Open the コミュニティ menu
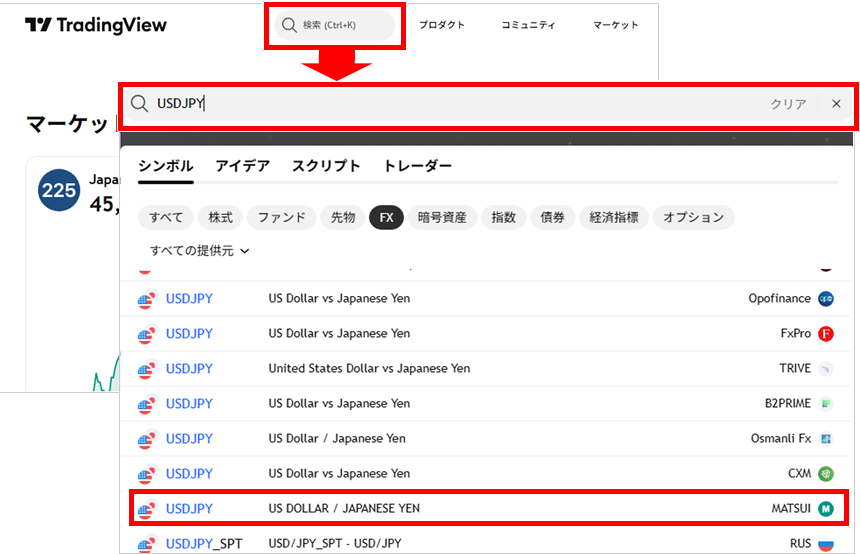 click(x=528, y=25)
